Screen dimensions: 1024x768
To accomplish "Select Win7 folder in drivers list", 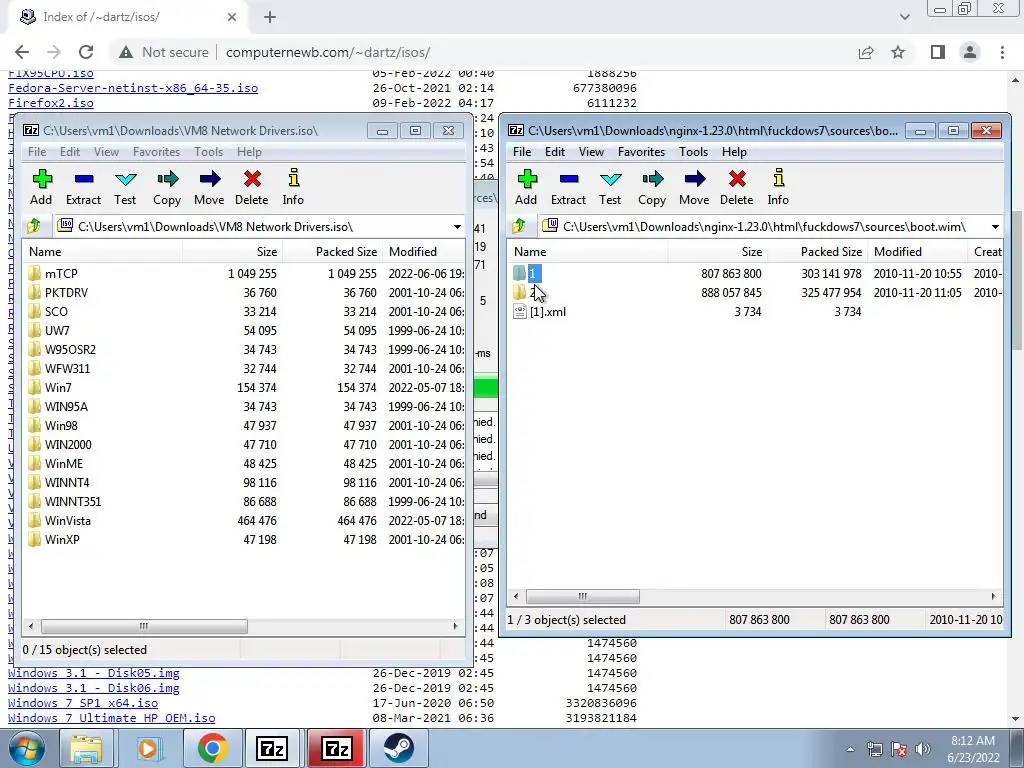I will tap(57, 388).
